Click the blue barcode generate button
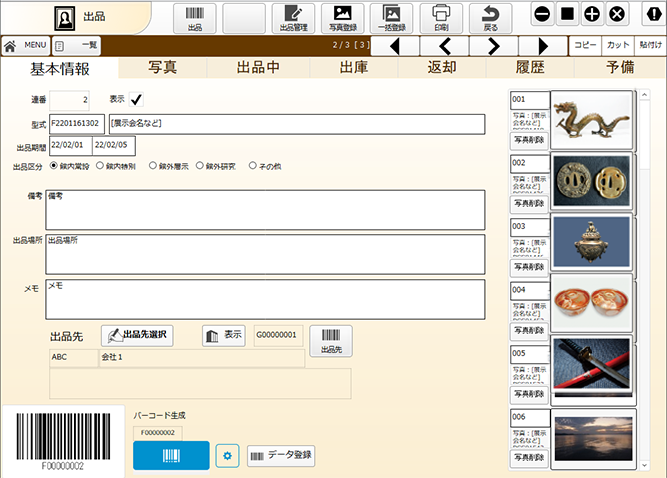Viewport: 667px width, 478px height. 171,455
